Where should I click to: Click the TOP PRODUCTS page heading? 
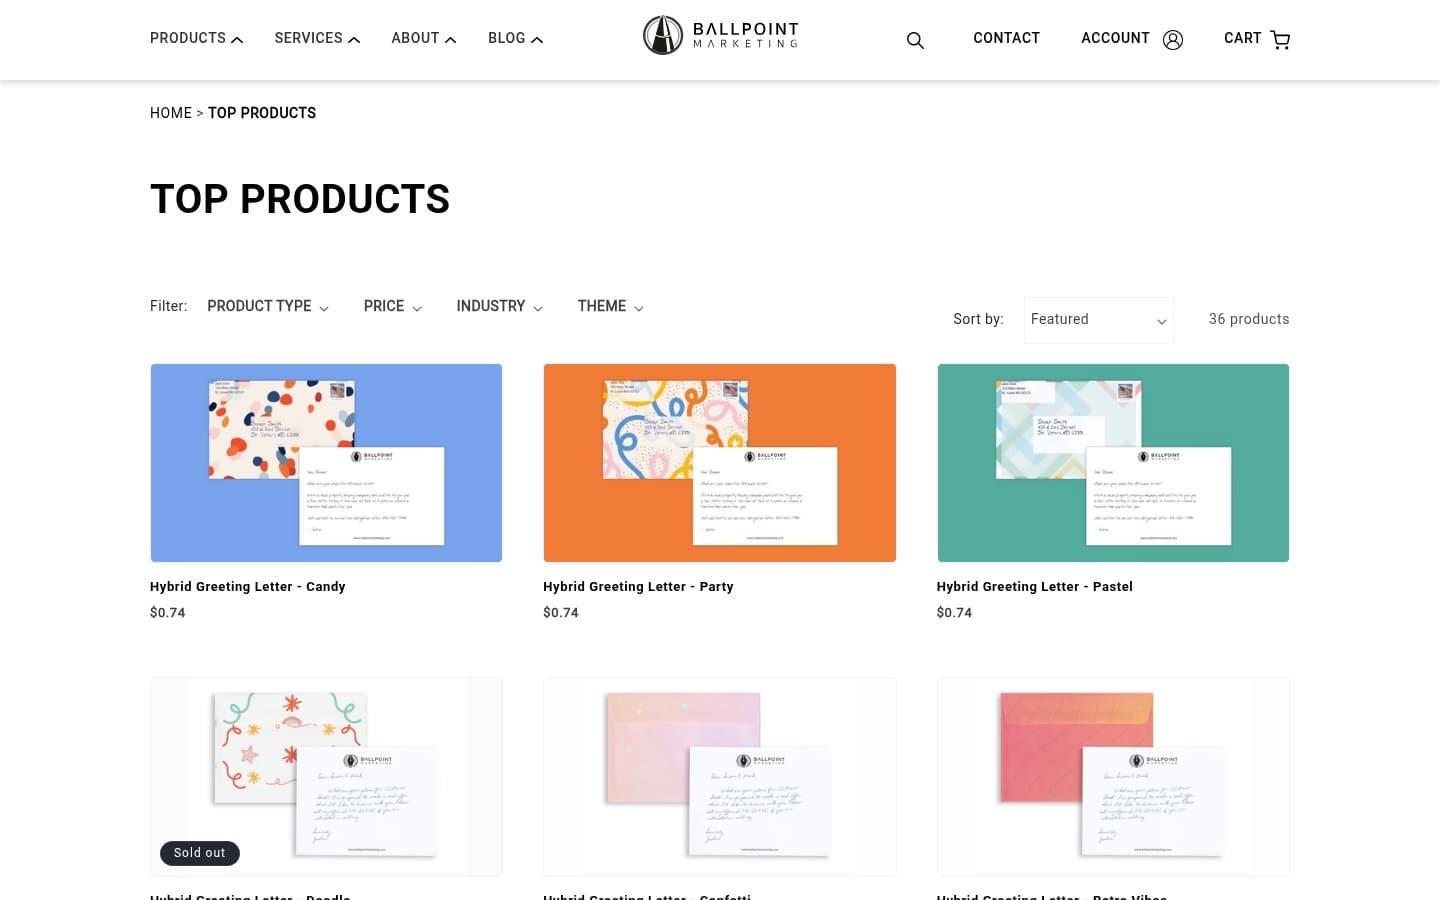[x=300, y=199]
